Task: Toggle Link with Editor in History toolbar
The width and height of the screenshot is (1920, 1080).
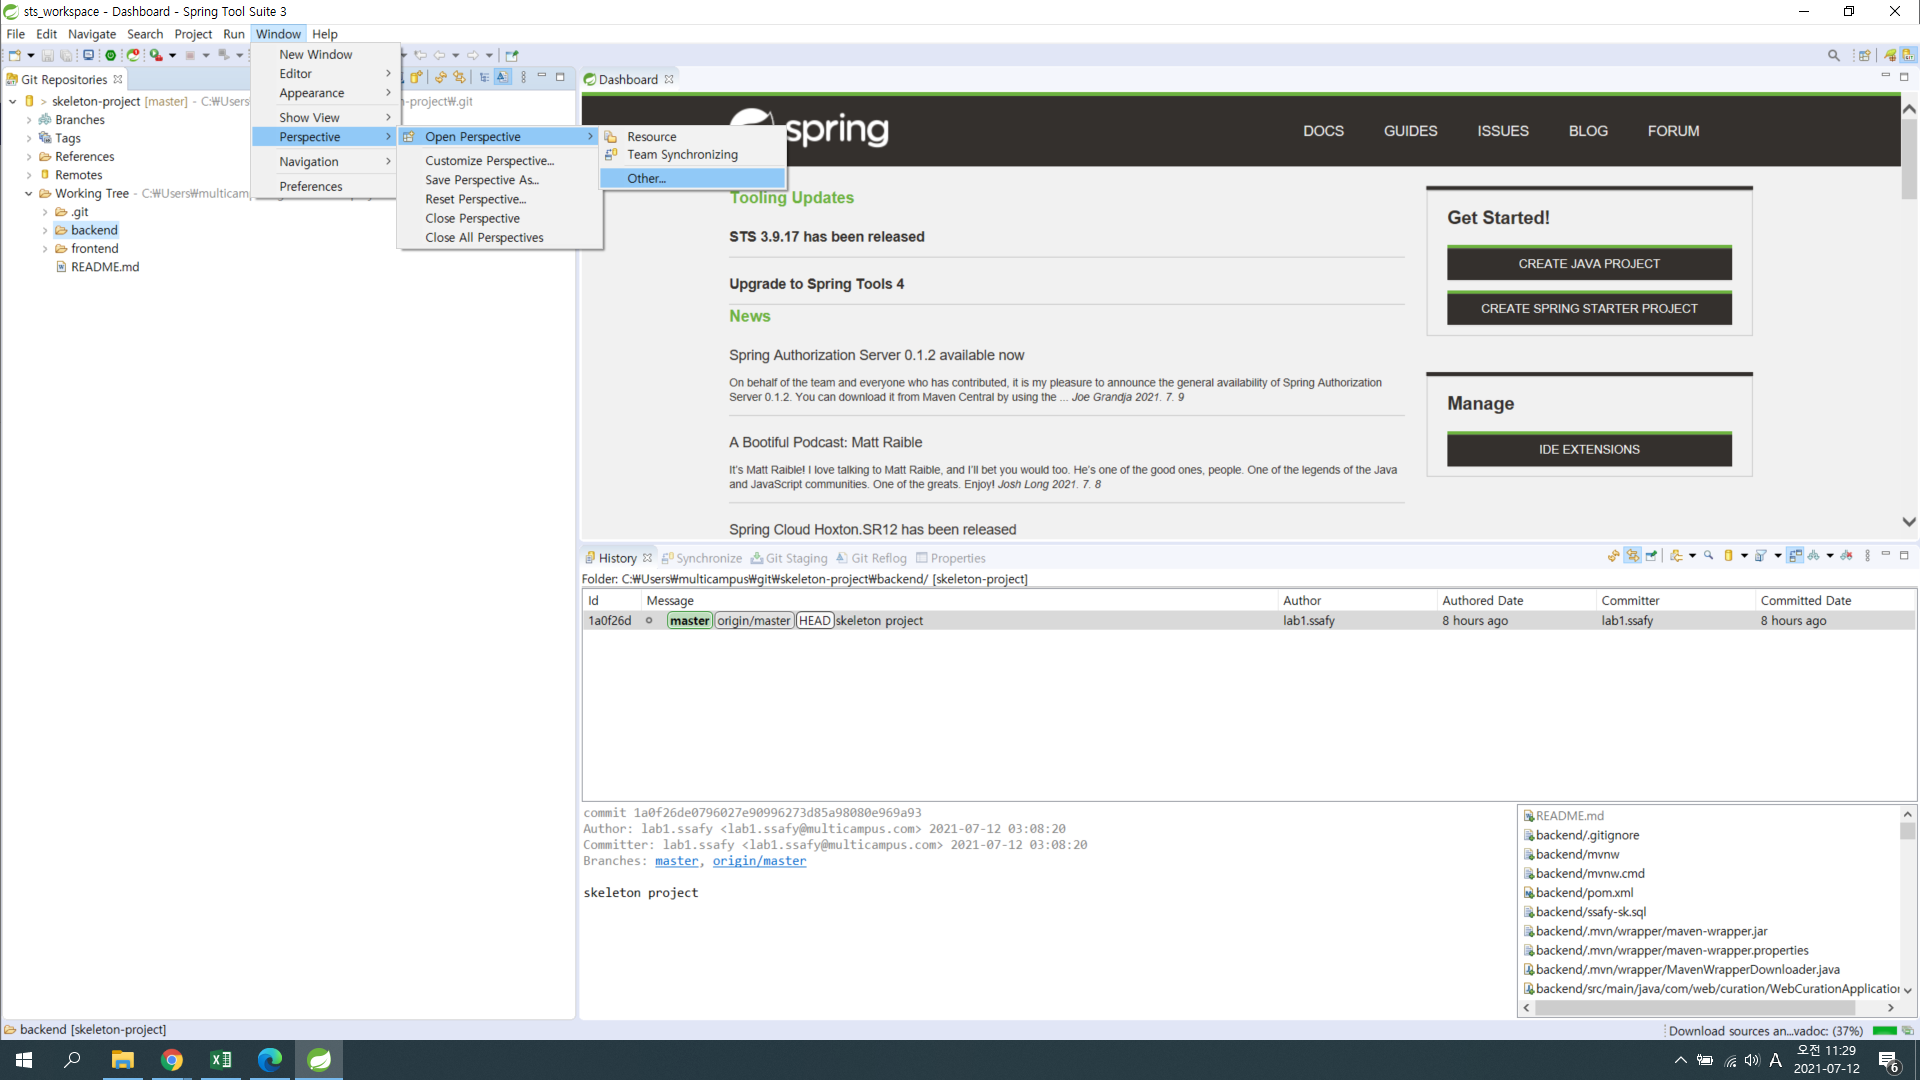Action: [1632, 556]
